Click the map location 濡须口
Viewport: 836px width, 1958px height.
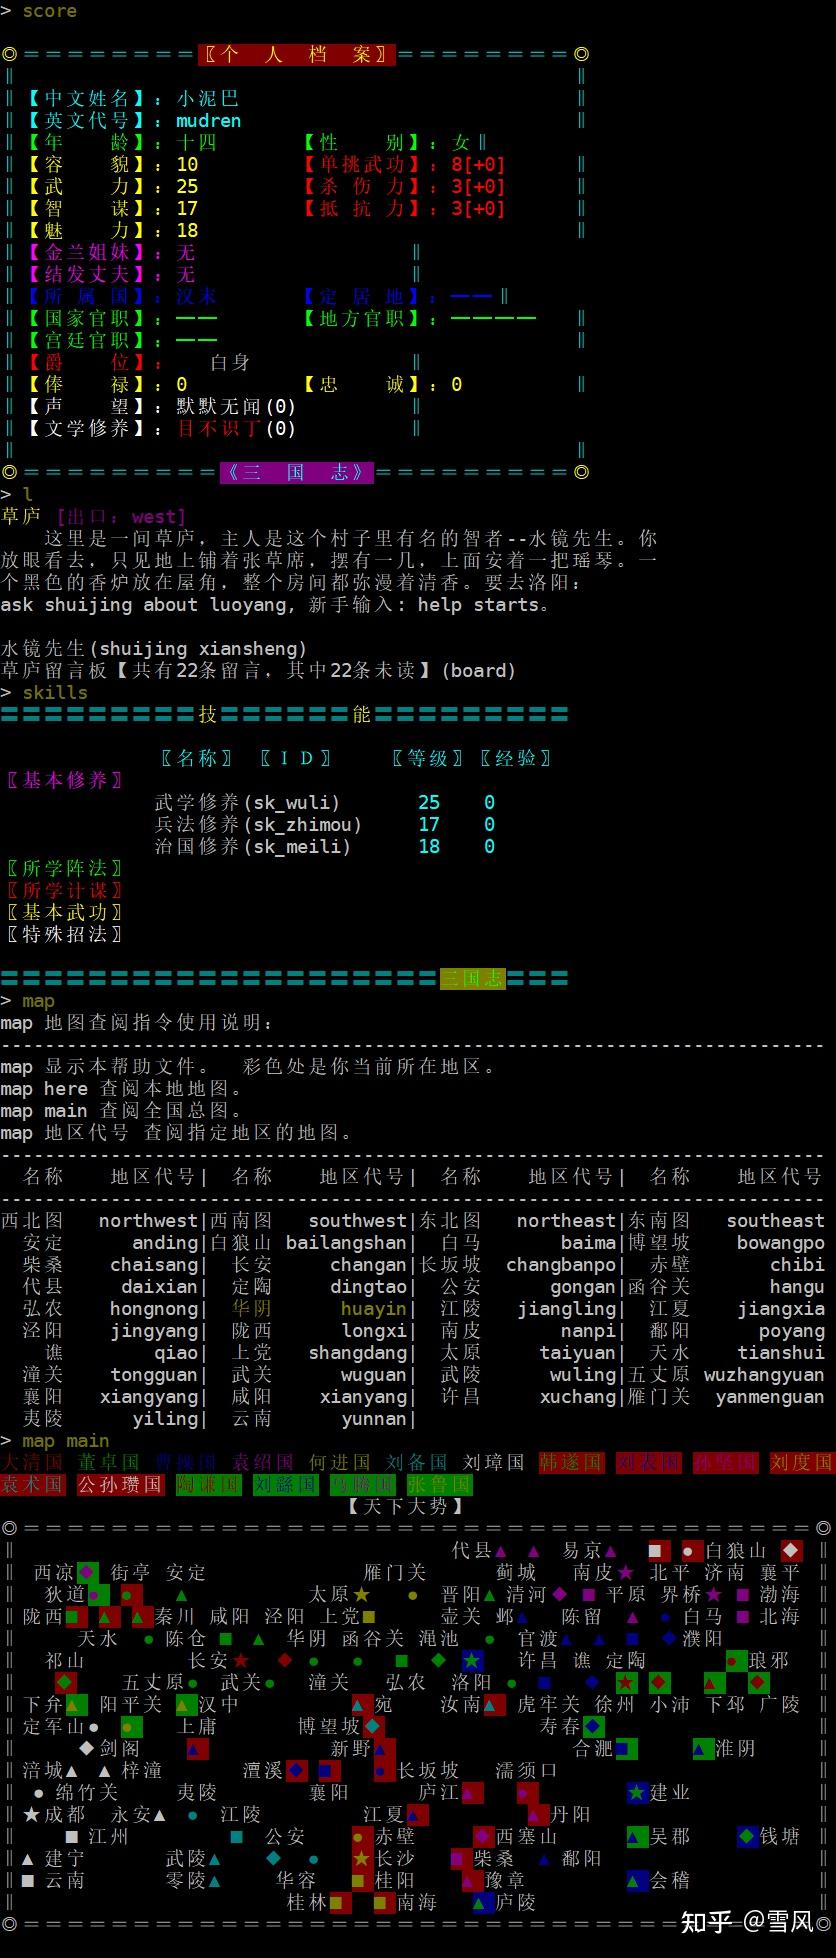coord(527,1770)
